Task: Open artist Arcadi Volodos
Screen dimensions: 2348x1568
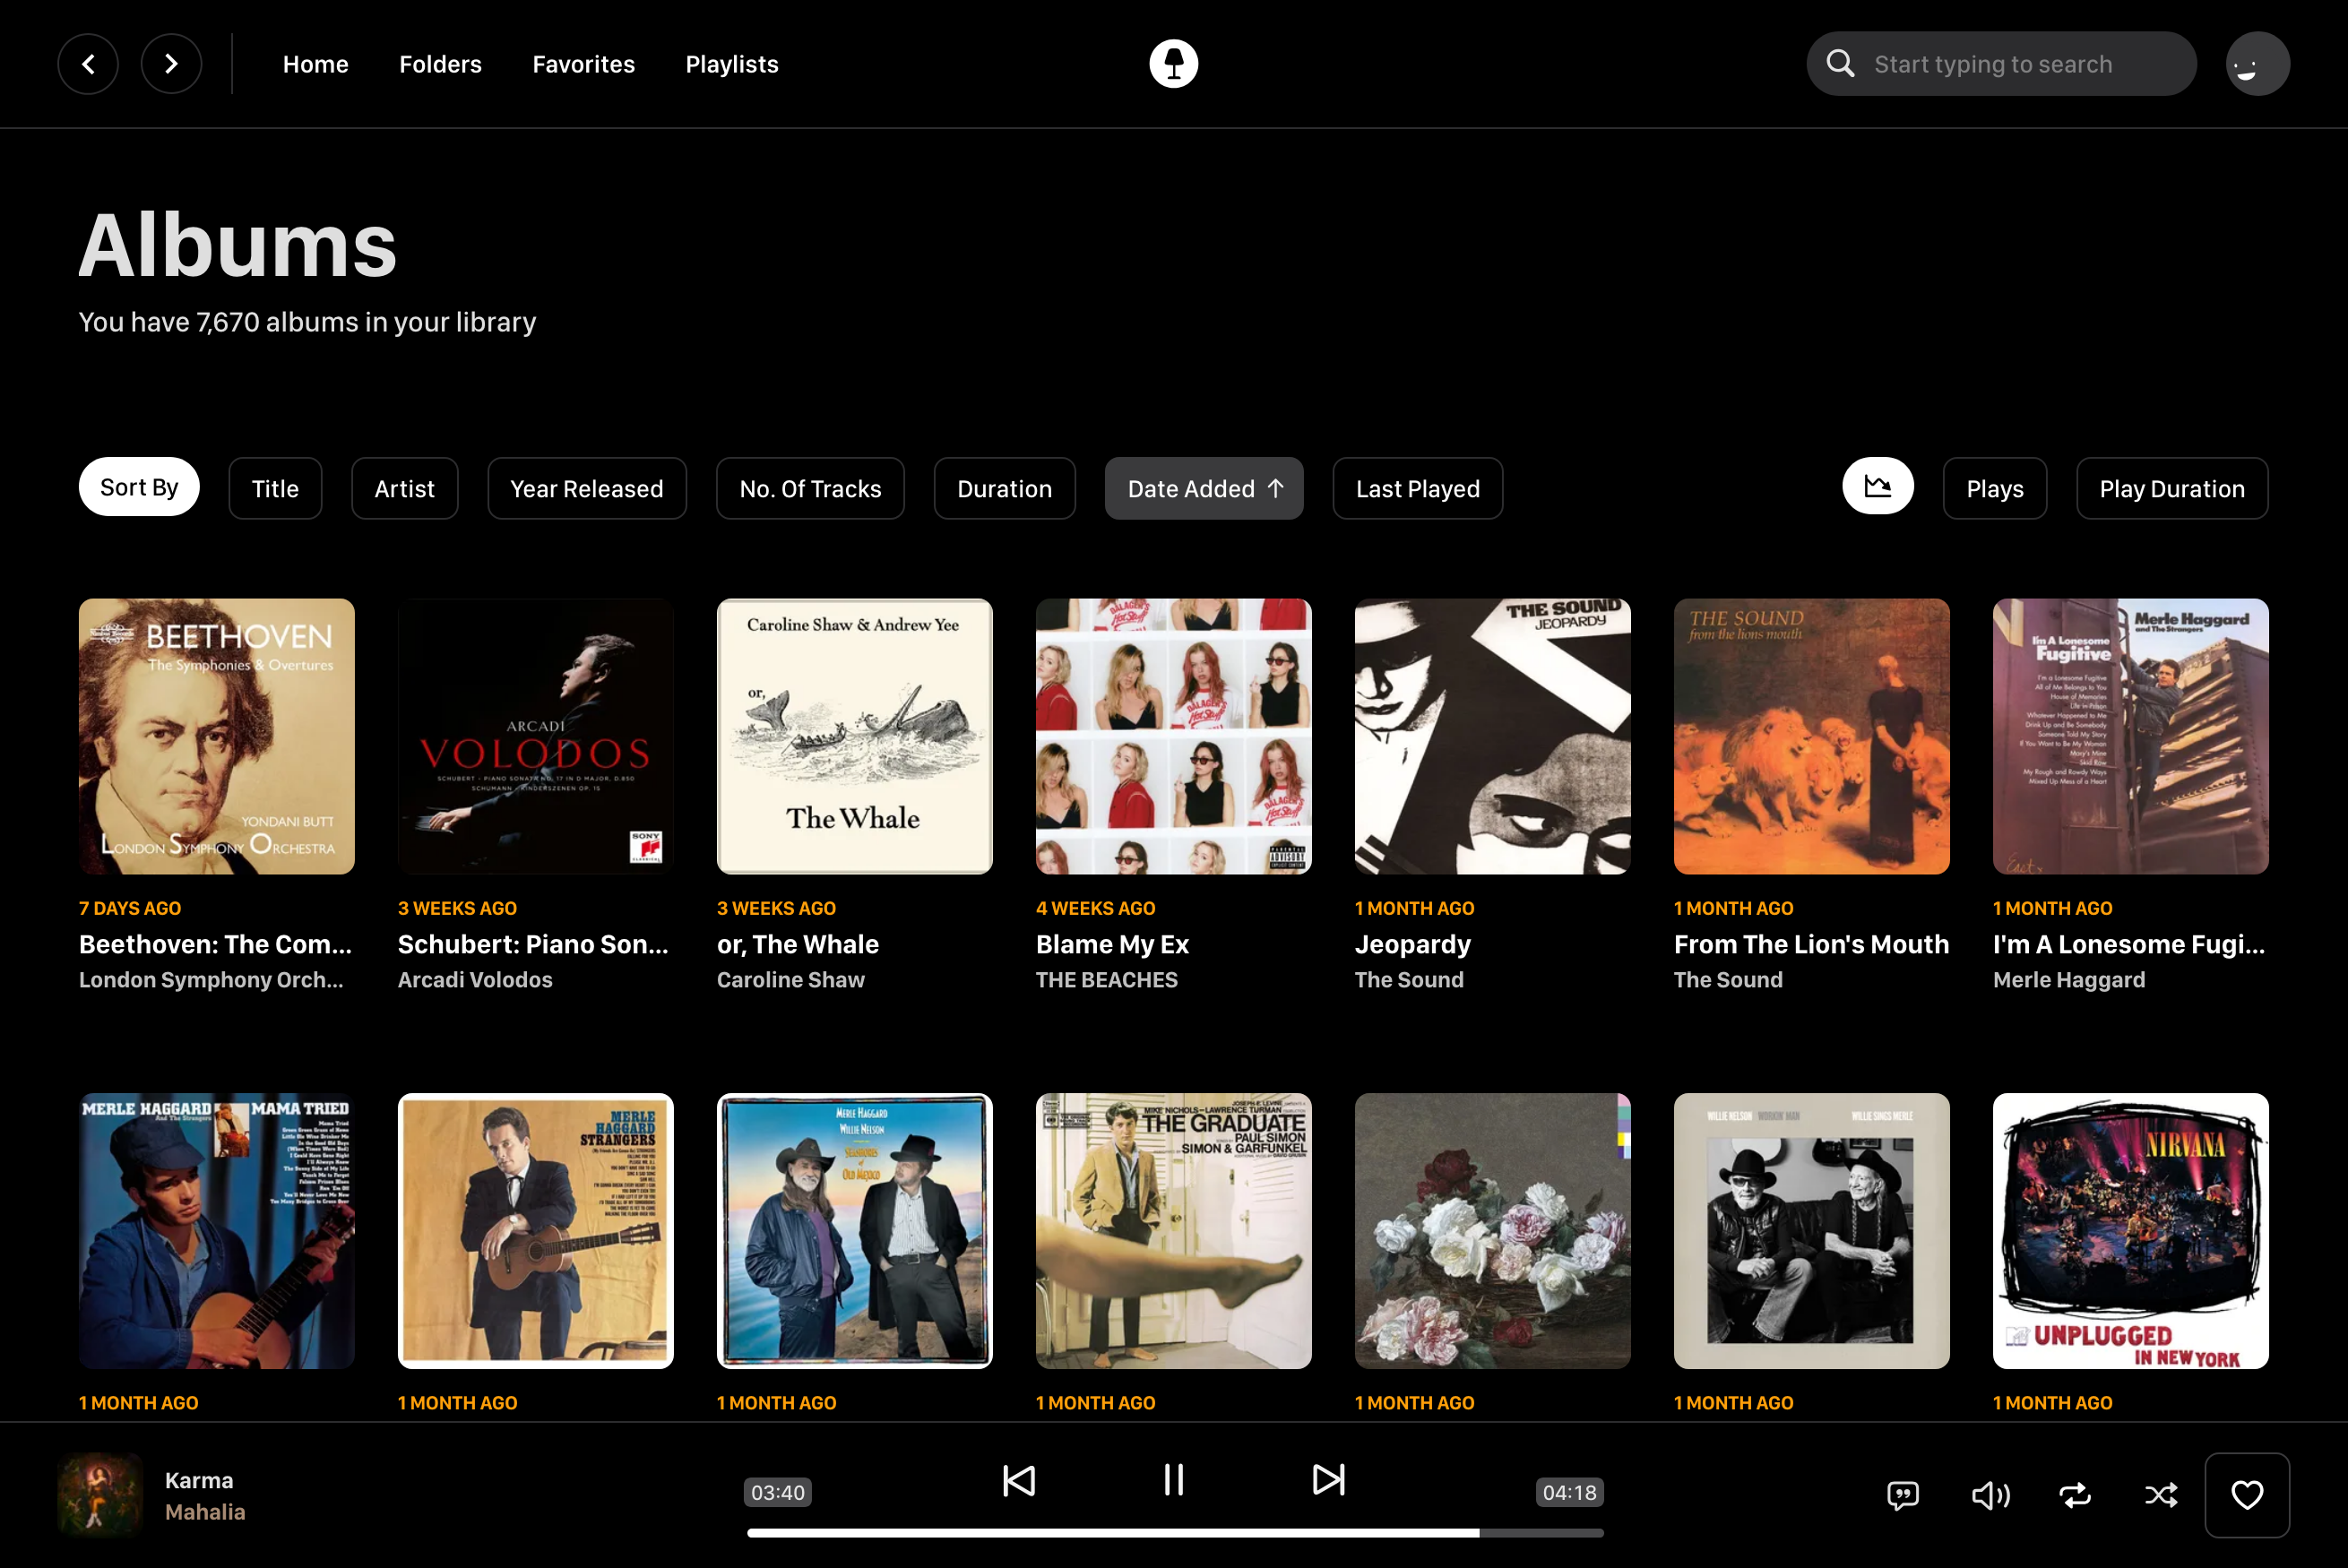Action: coord(475,980)
